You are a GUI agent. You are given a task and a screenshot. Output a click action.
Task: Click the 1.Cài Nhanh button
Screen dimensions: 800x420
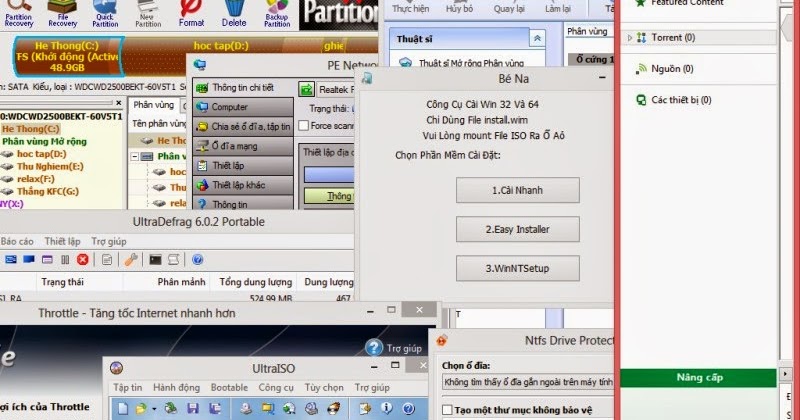(x=517, y=190)
